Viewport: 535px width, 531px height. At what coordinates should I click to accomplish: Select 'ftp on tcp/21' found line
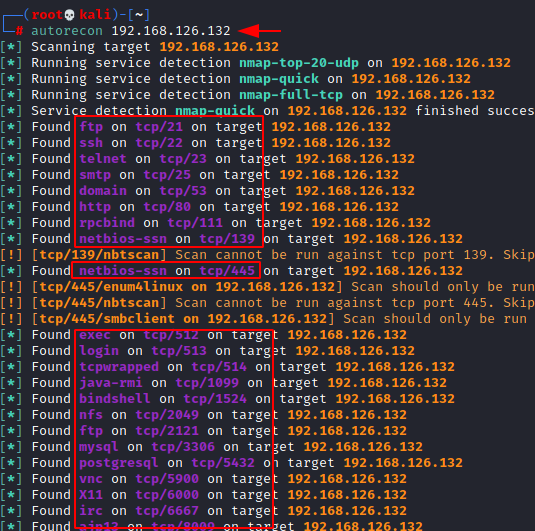click(131, 127)
